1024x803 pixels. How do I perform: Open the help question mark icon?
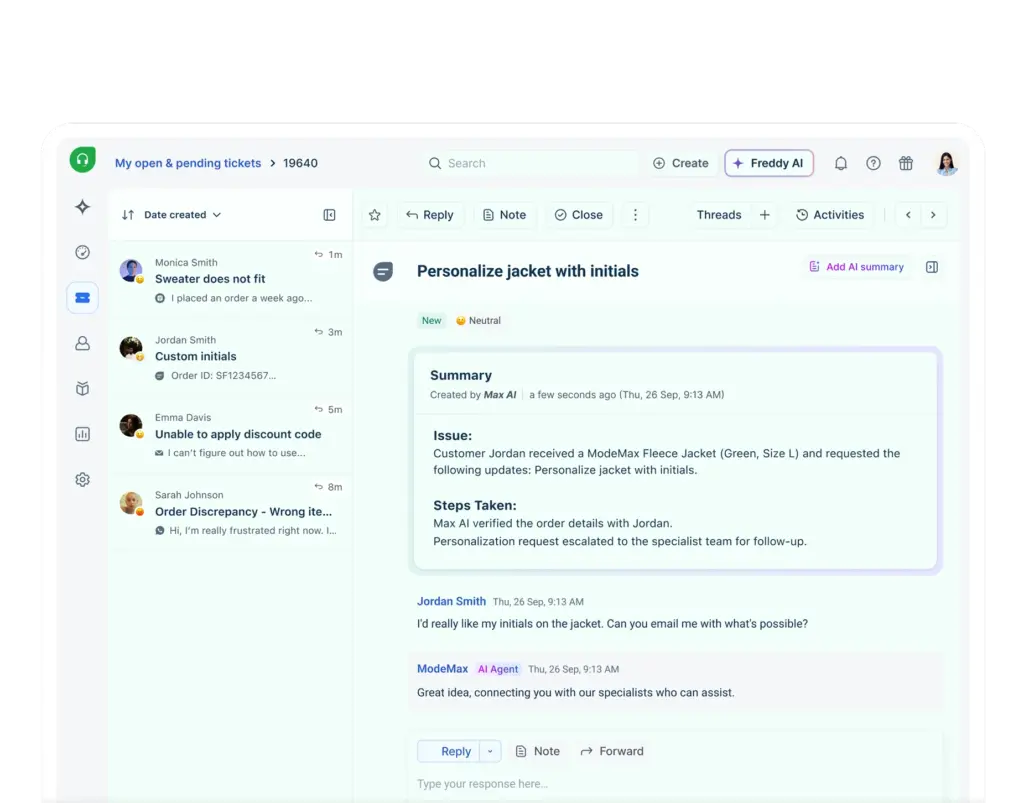coord(873,163)
